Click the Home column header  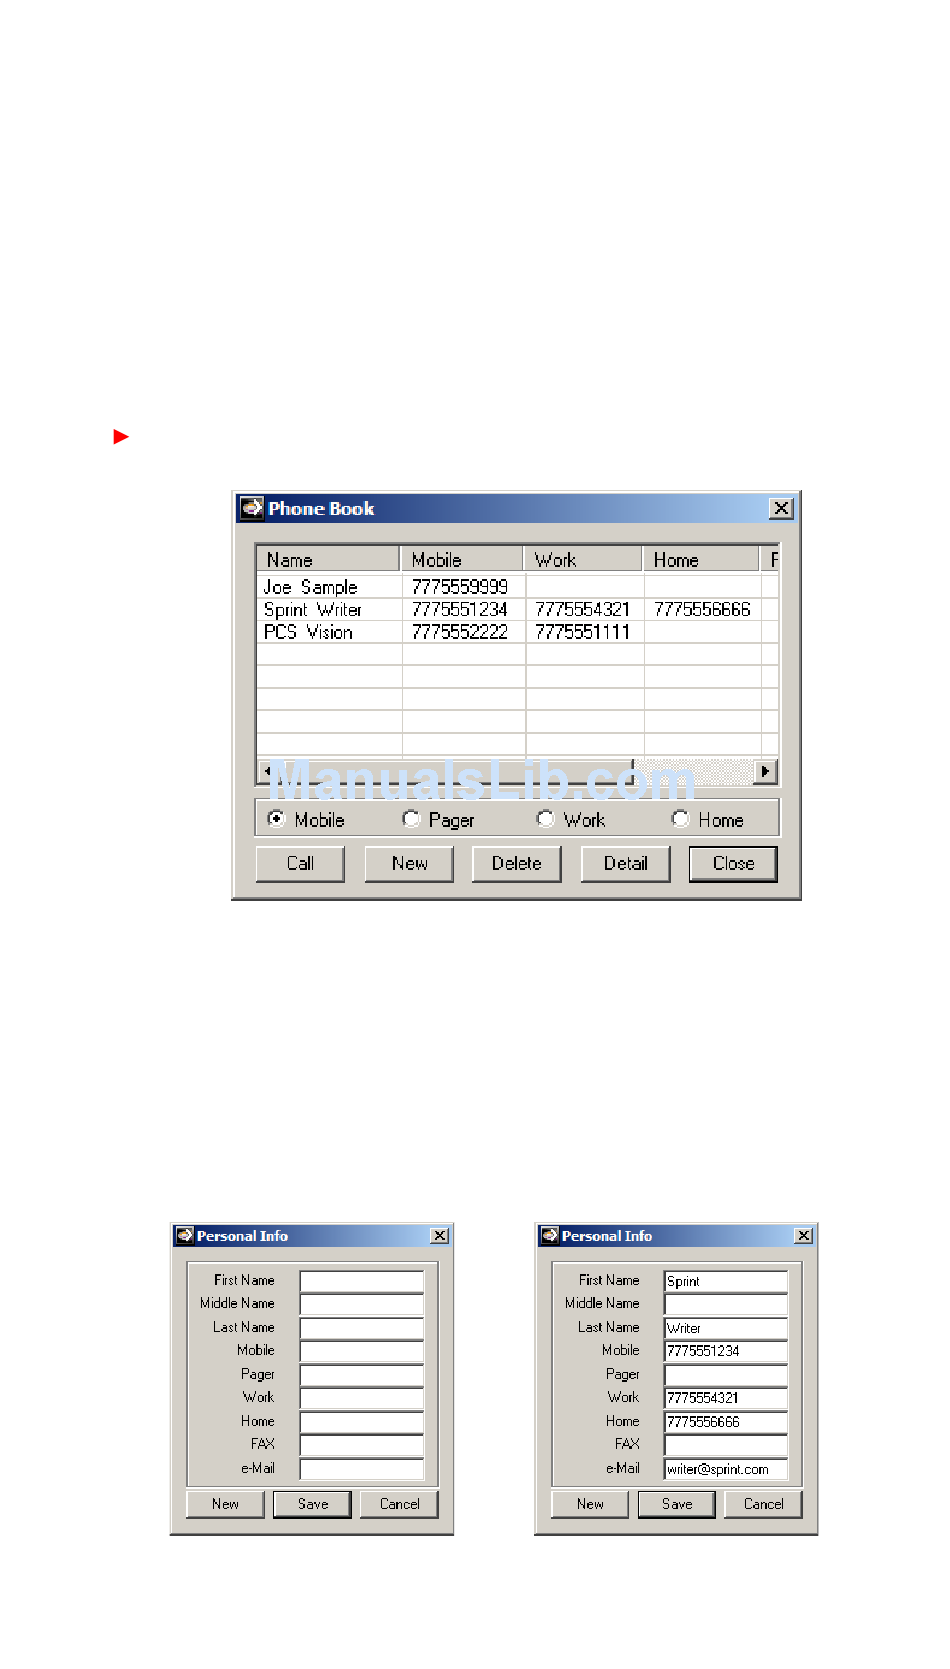[x=701, y=559]
